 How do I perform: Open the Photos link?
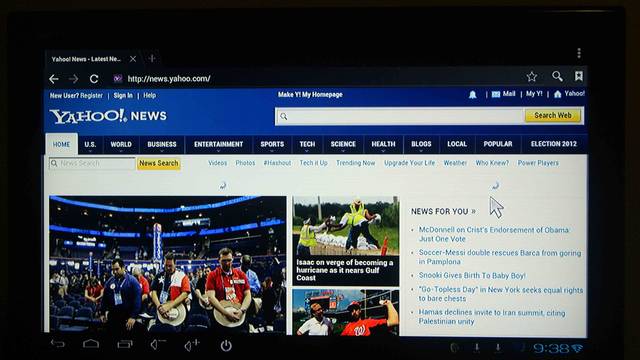(x=245, y=163)
